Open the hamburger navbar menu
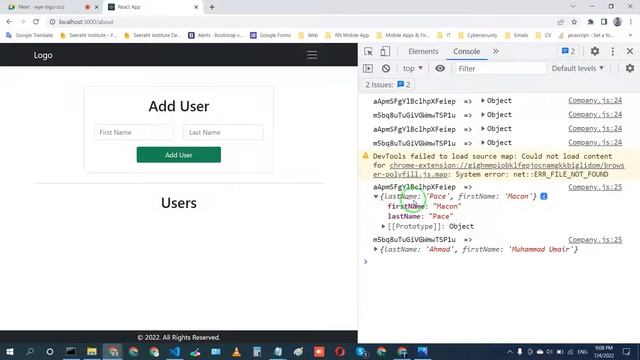Screen dimensions: 640x360 [x=312, y=55]
